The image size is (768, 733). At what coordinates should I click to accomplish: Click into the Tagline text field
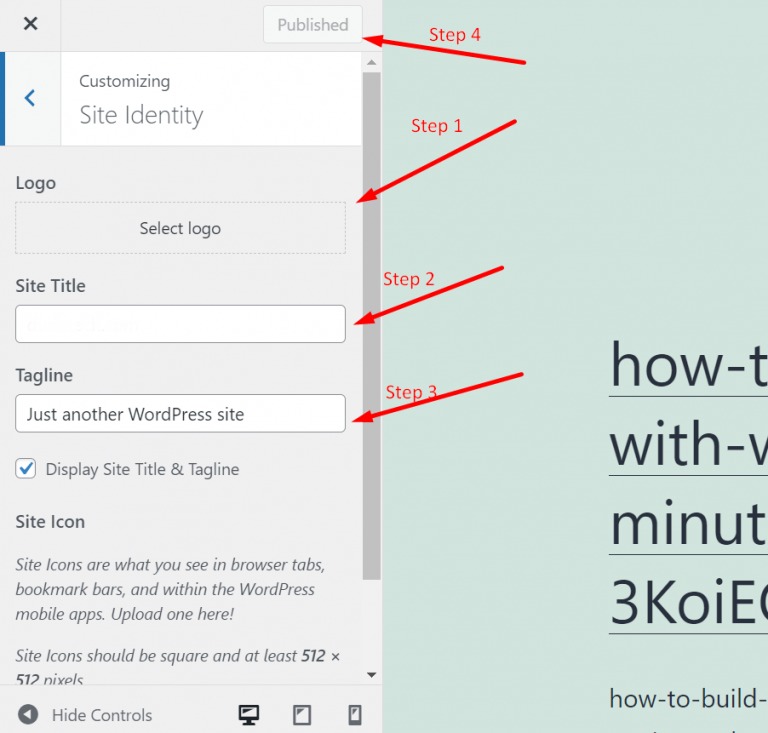[x=180, y=414]
